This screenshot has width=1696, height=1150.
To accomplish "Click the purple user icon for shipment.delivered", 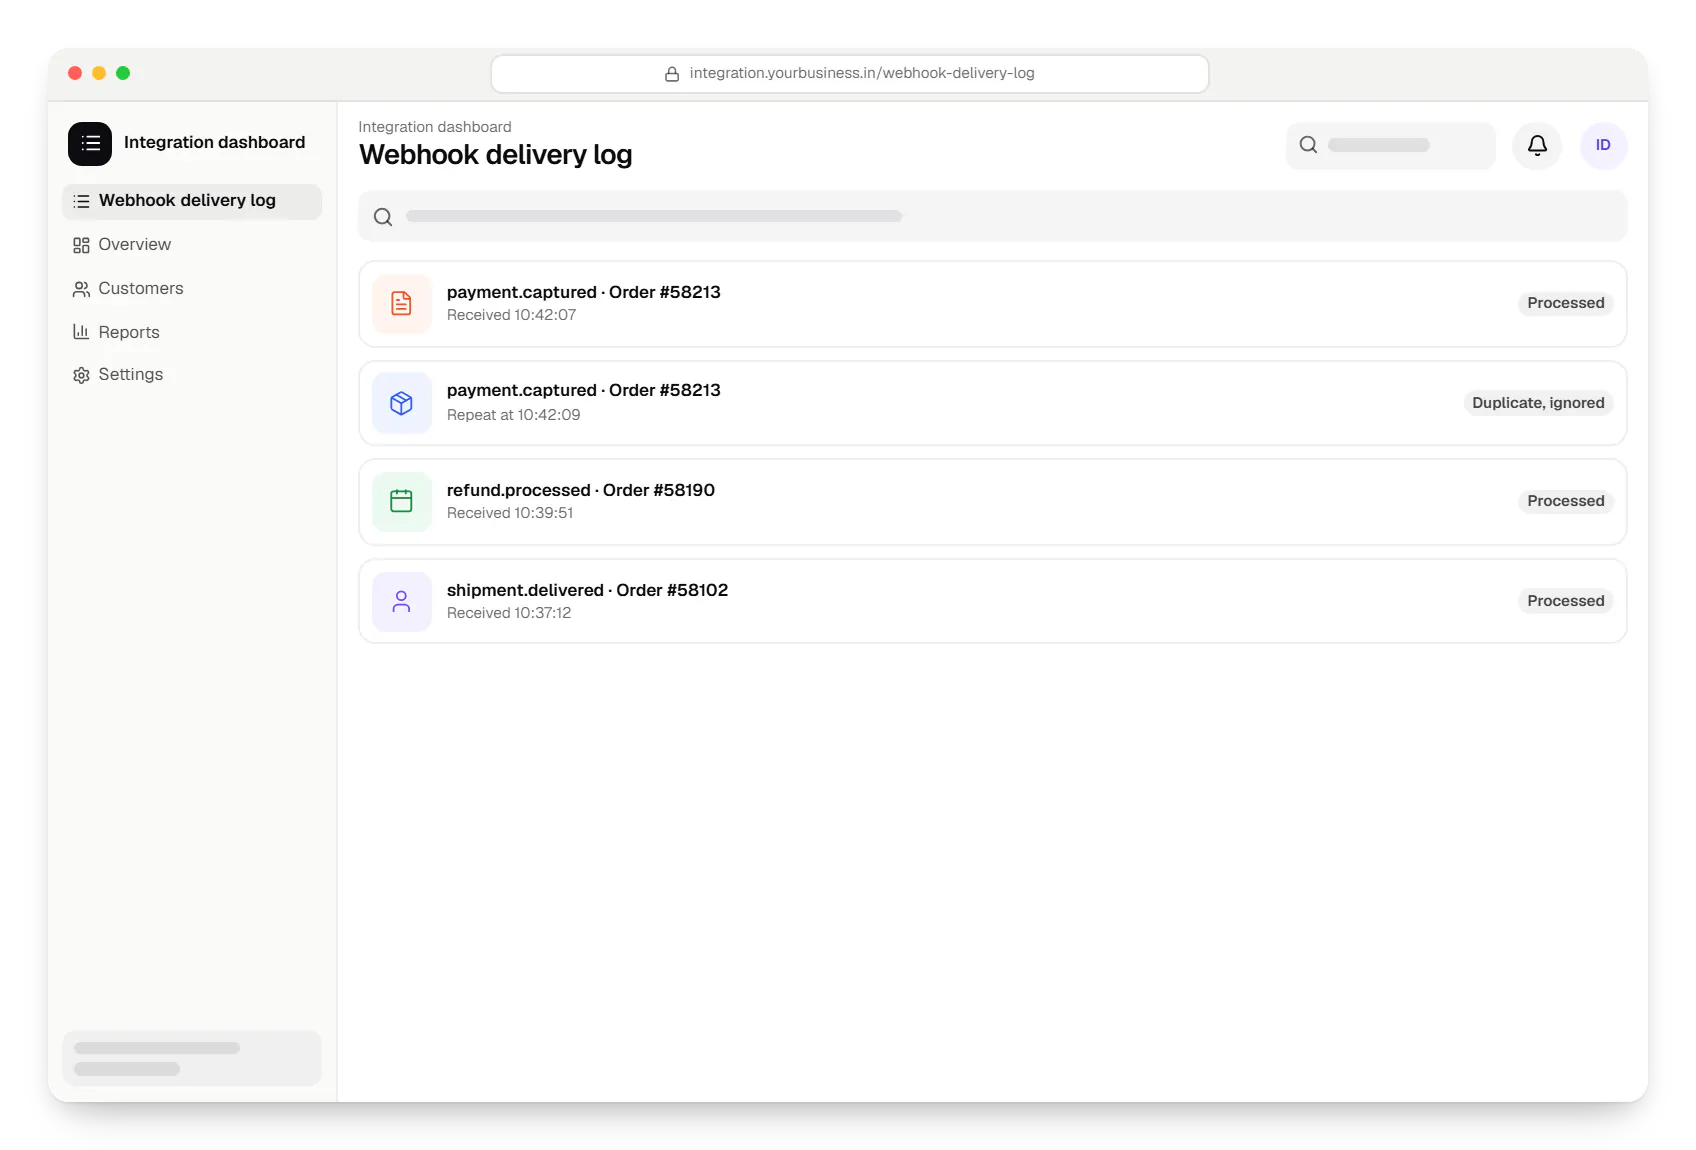I will [x=402, y=602].
